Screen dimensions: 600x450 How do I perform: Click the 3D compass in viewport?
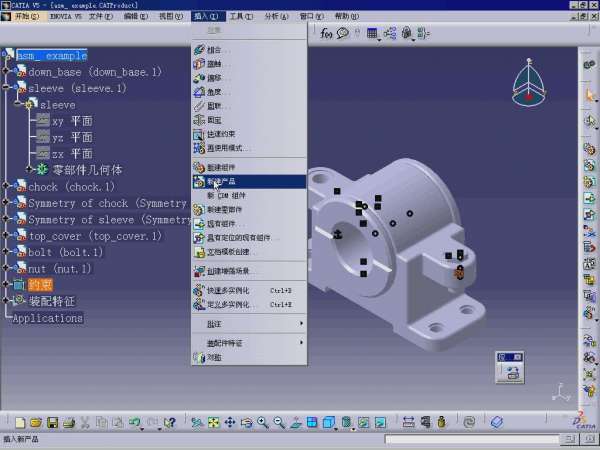pyautogui.click(x=529, y=82)
